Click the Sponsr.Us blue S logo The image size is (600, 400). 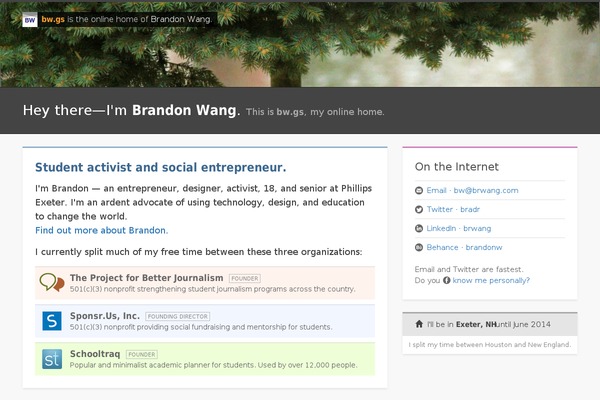52,321
